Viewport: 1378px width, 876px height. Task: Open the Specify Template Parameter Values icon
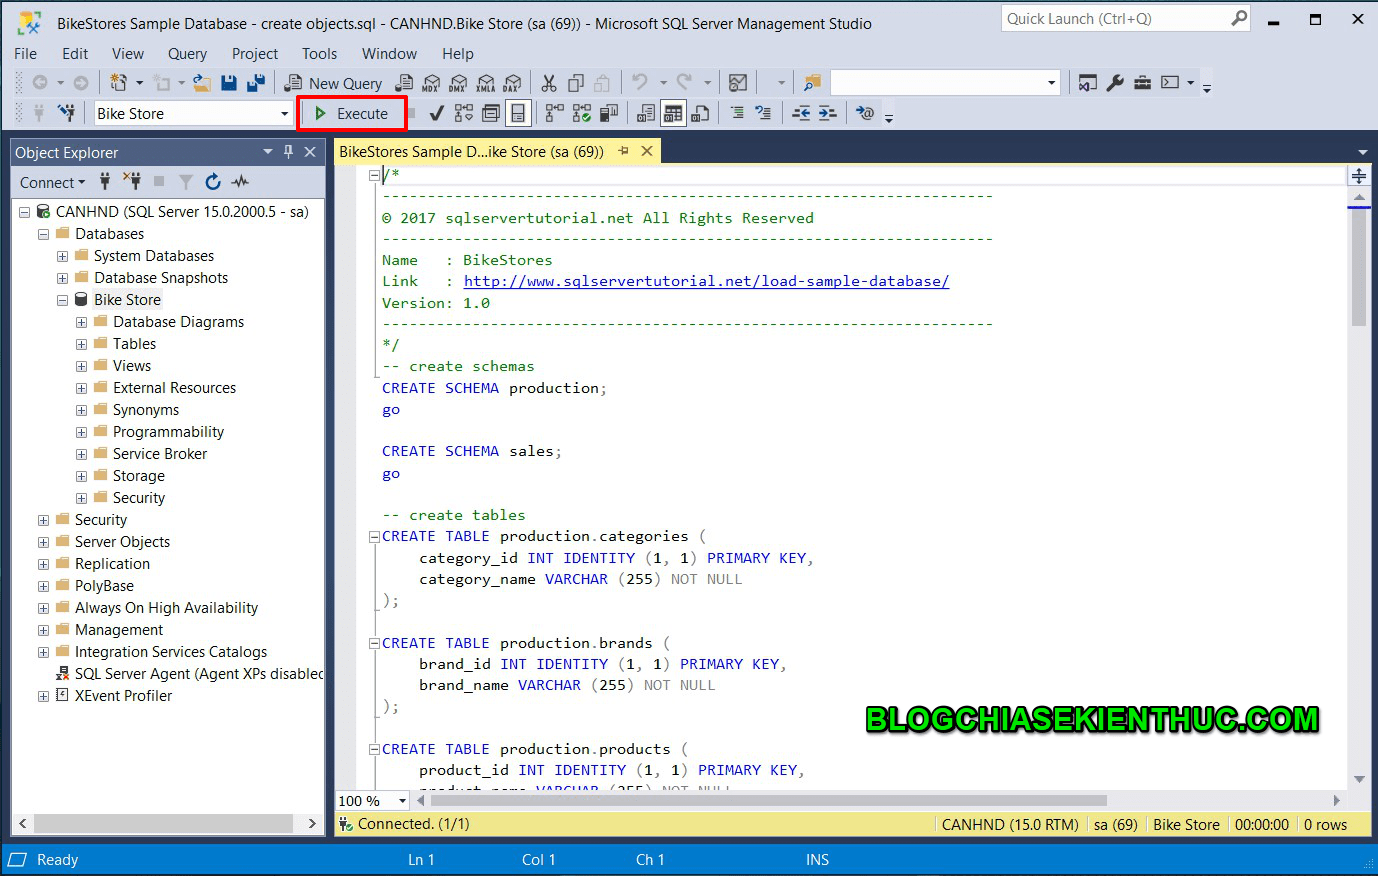click(862, 113)
